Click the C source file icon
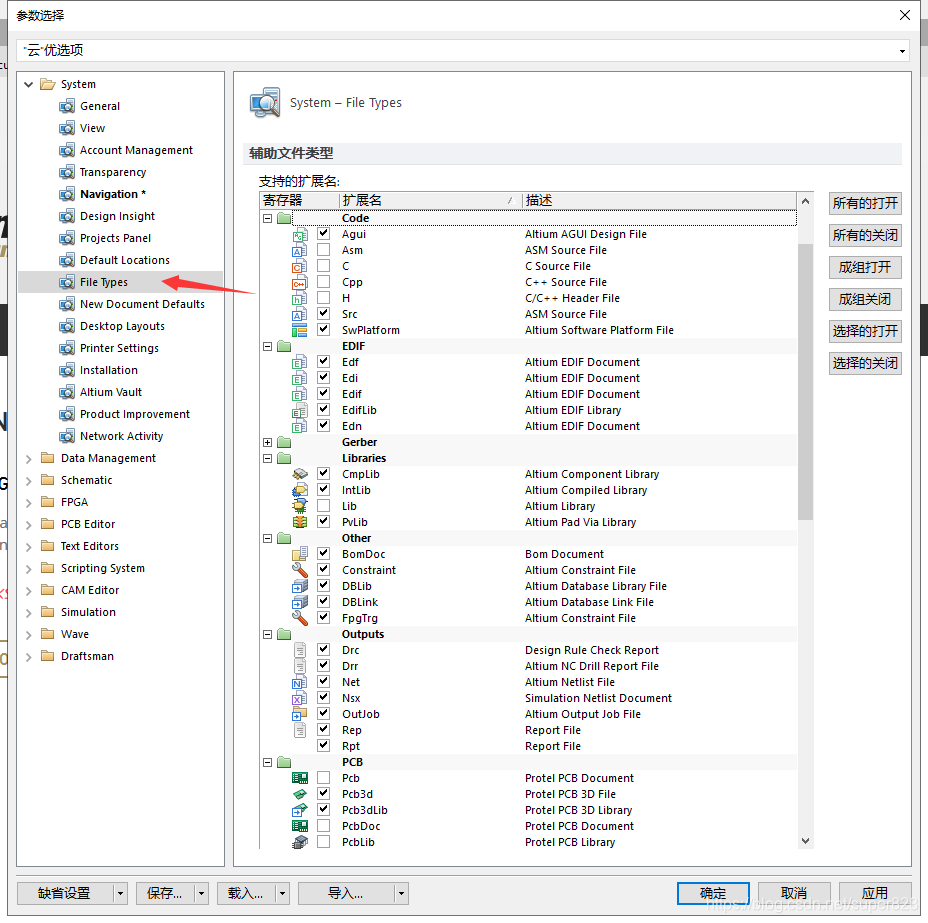Viewport: 928px width, 923px height. point(299,267)
